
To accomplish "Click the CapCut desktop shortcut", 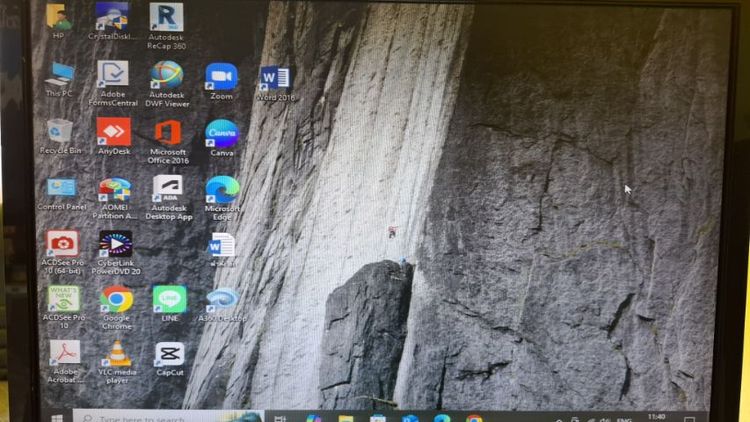I will point(170,359).
